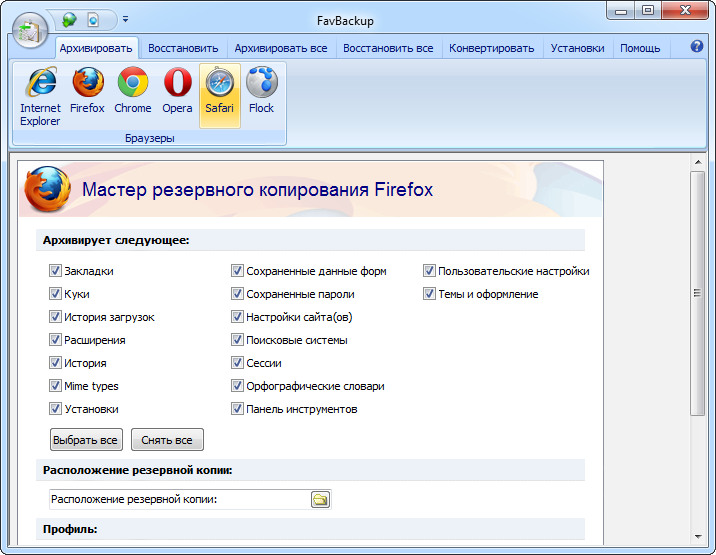Toggle Панель инструментов checkbox
716x555 pixels.
point(237,409)
